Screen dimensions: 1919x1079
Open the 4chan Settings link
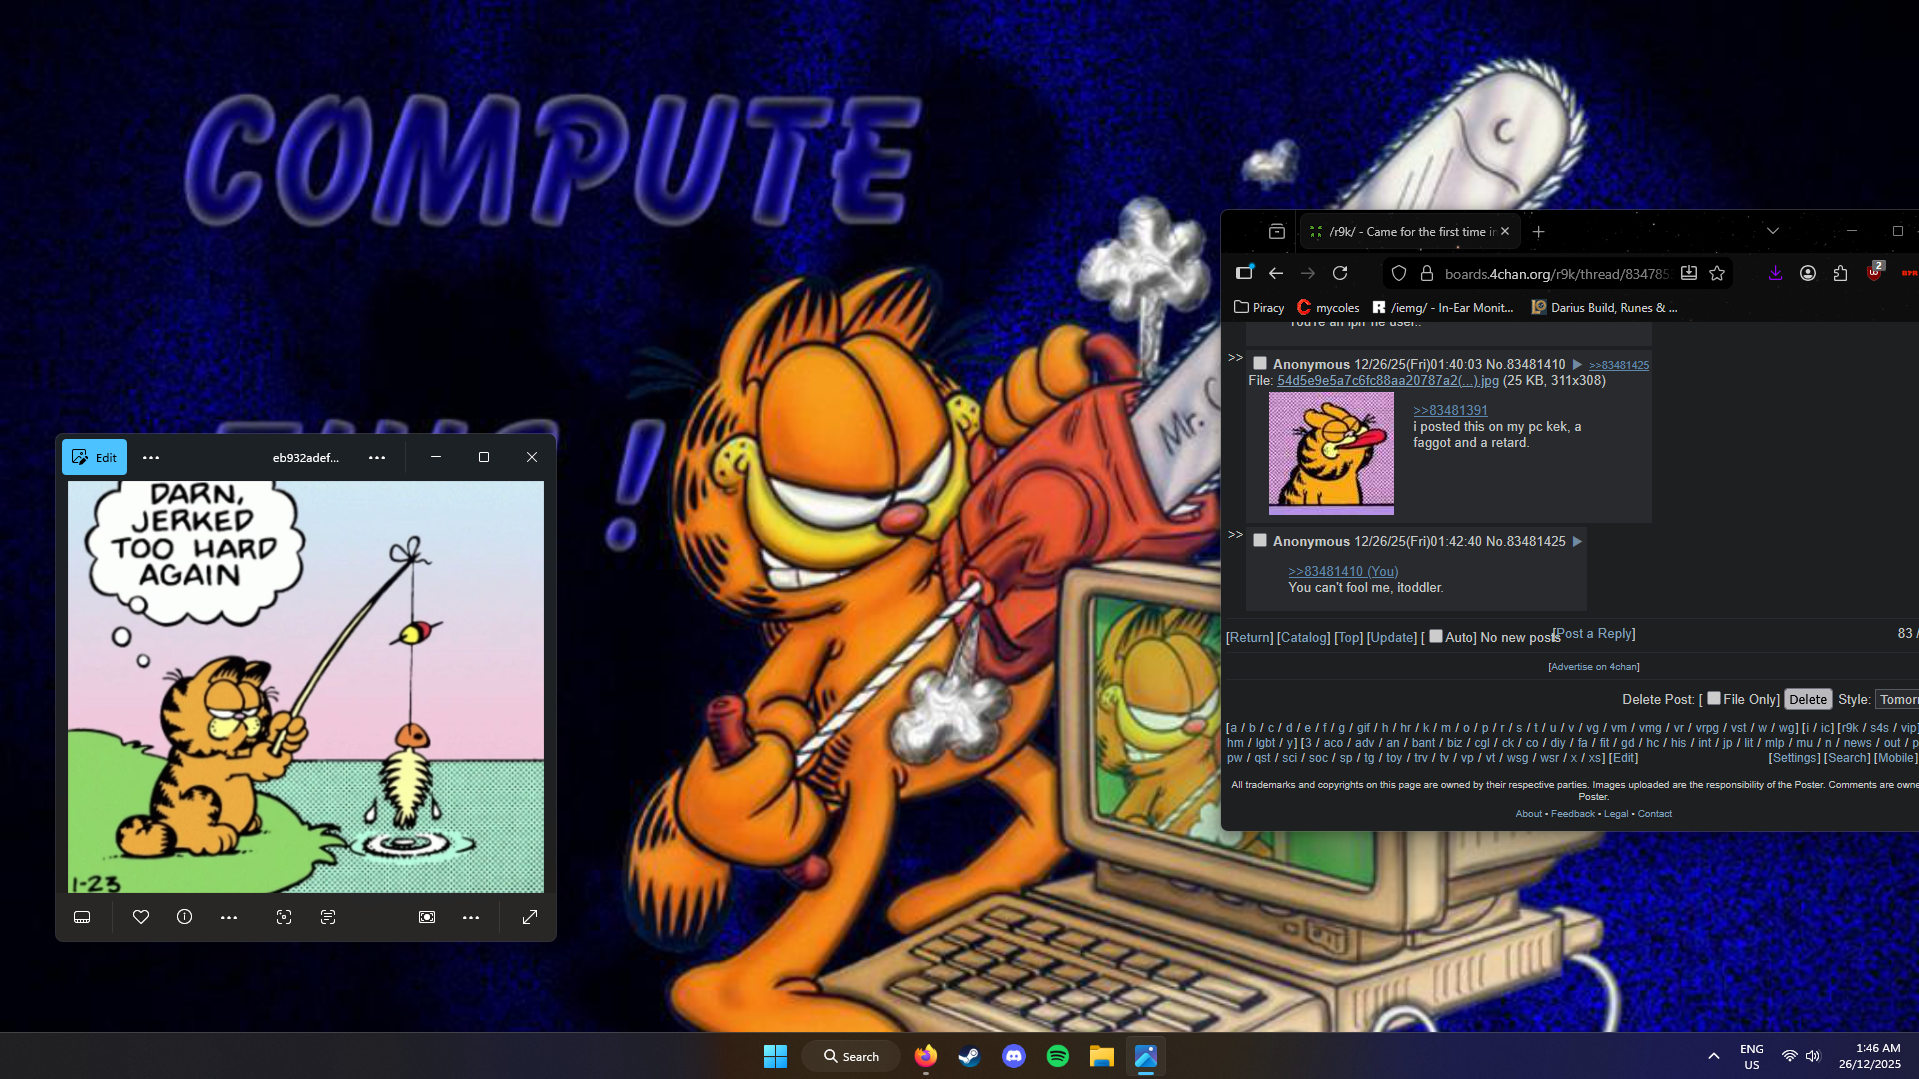click(1795, 758)
